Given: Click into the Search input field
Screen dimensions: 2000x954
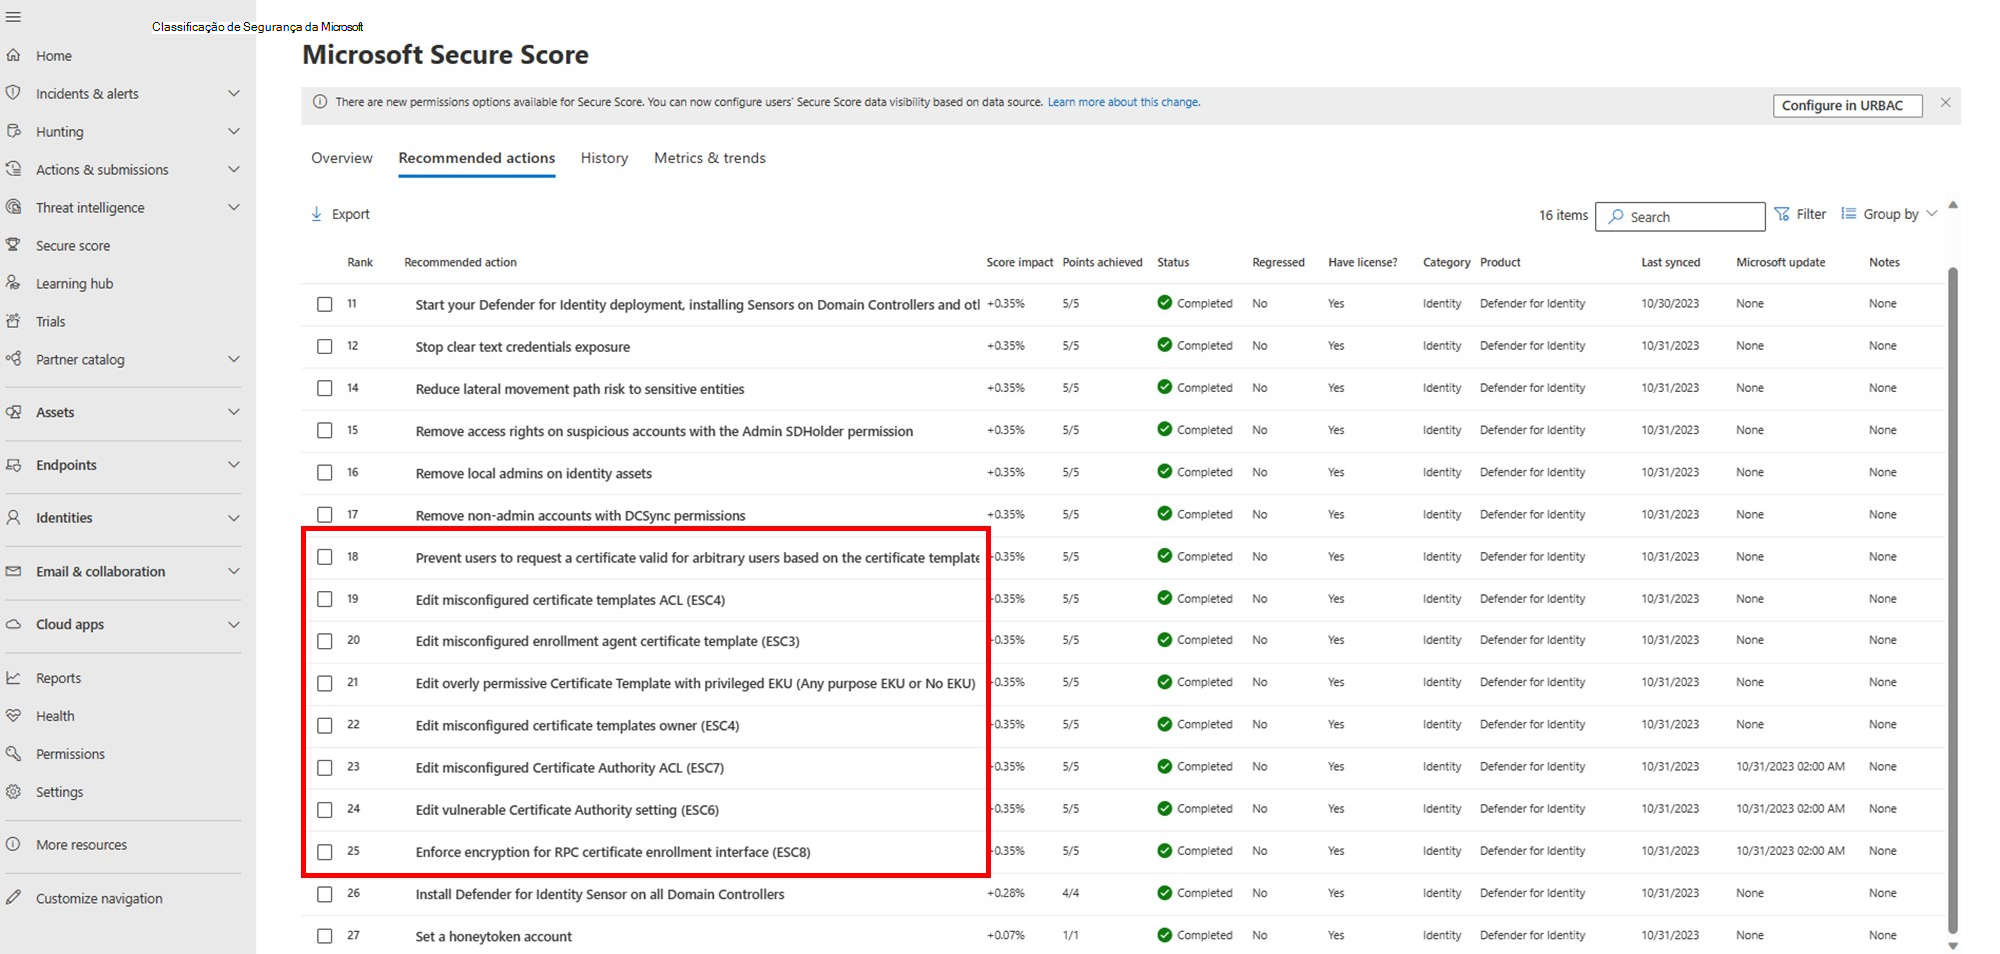Looking at the screenshot, I should pos(1690,217).
